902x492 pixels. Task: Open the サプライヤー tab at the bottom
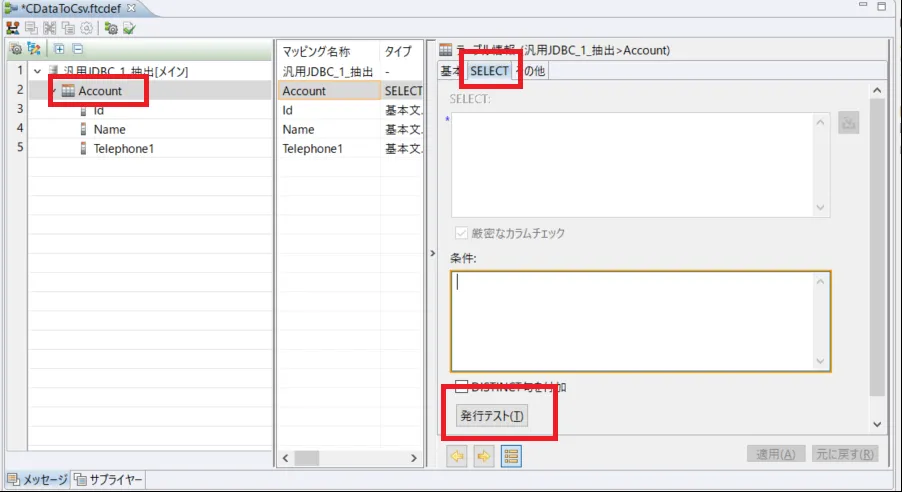tap(110, 480)
